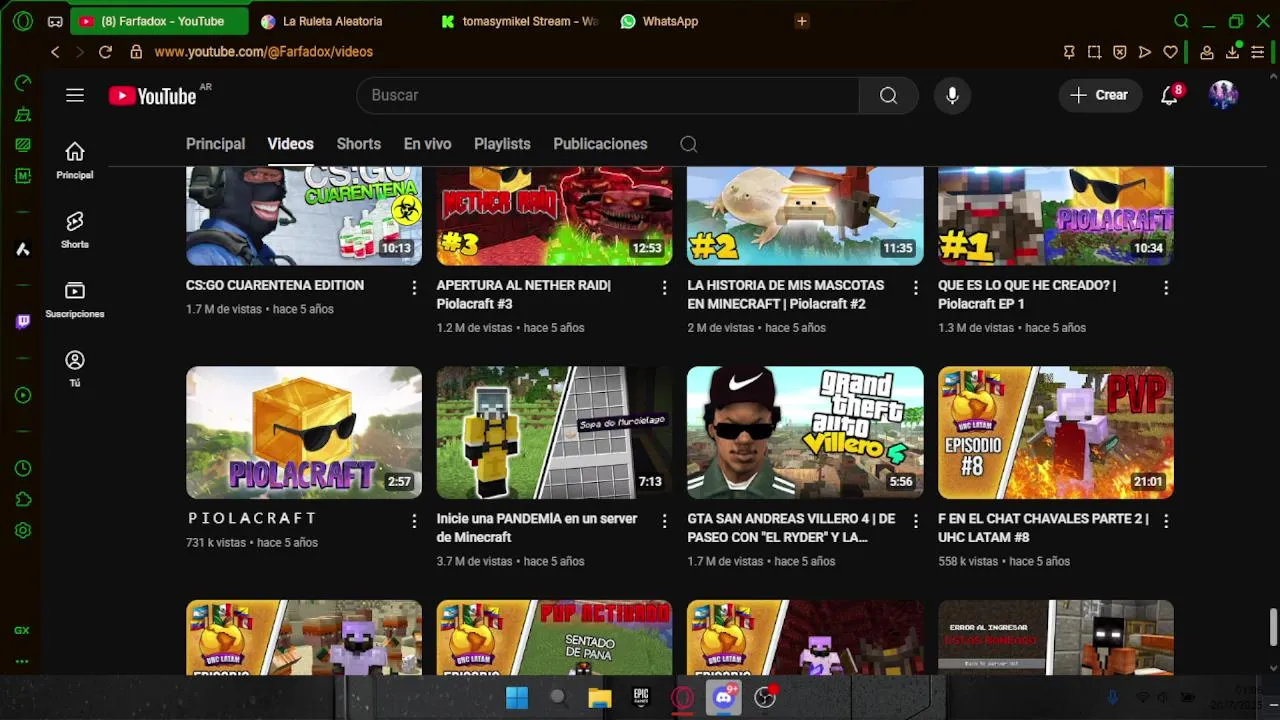Open the Opera GX main menu logo
The image size is (1280, 720).
point(23,20)
